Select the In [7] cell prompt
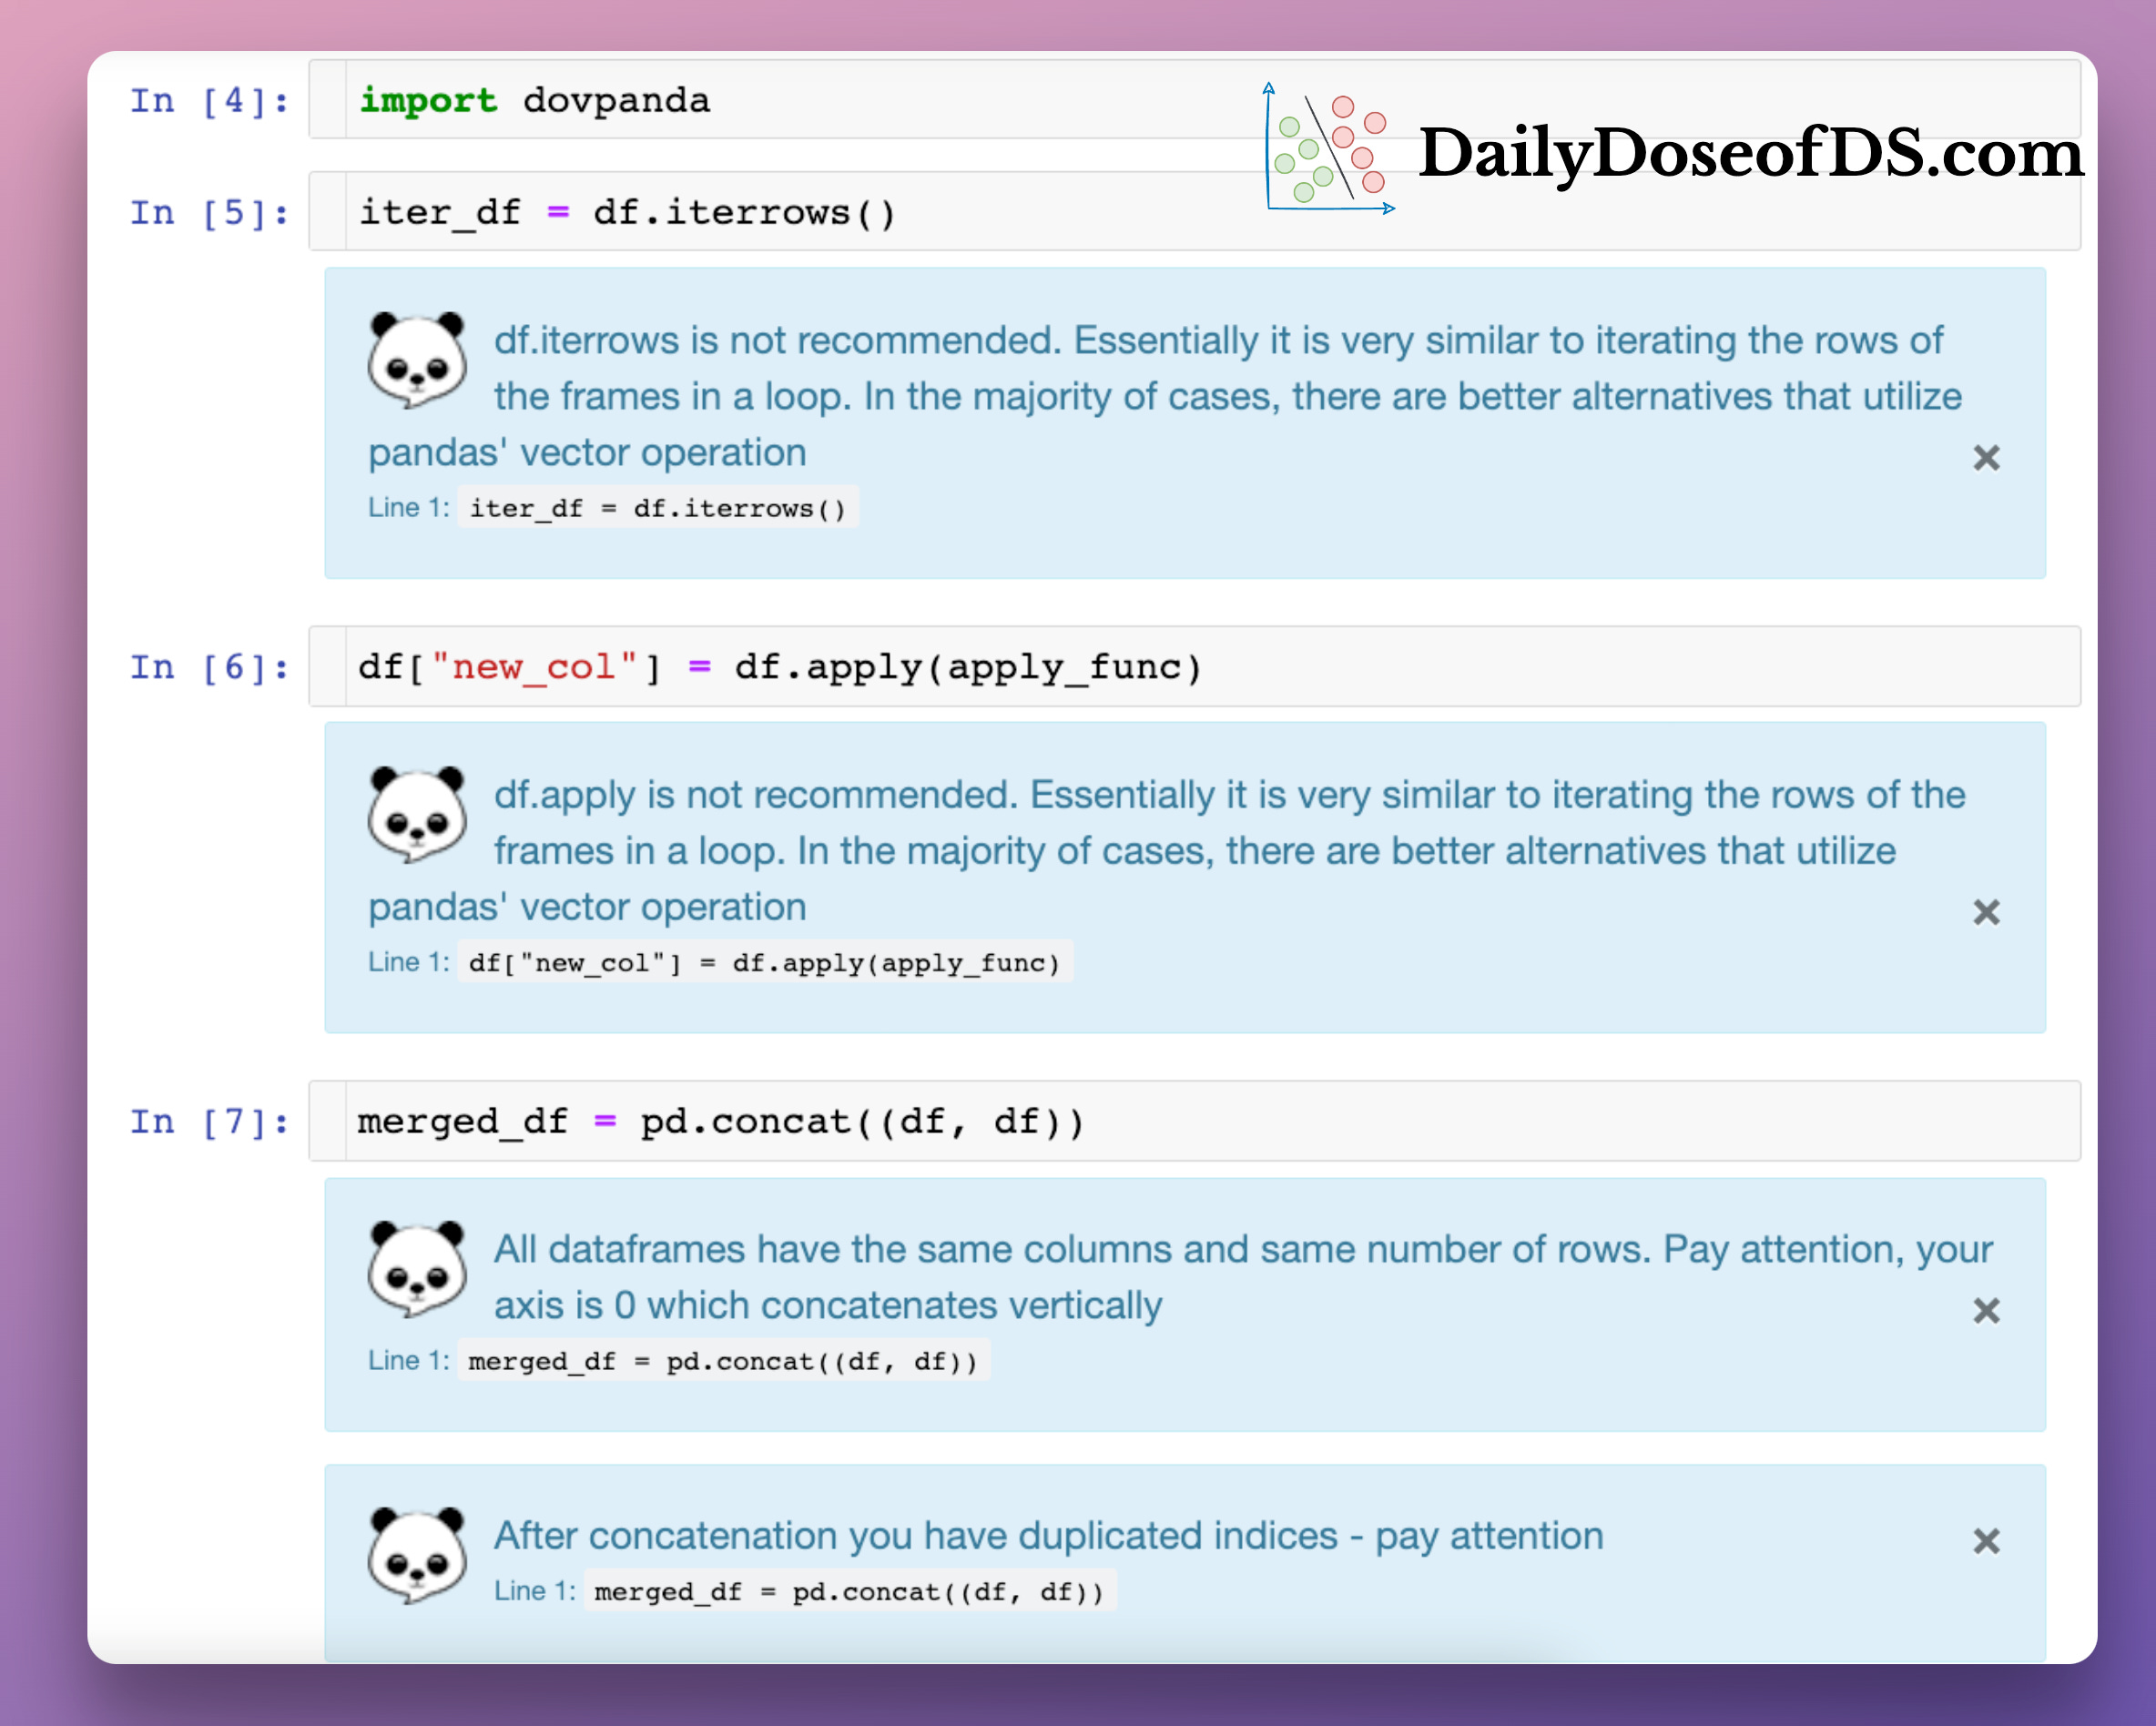Image resolution: width=2156 pixels, height=1726 pixels. (x=207, y=1121)
